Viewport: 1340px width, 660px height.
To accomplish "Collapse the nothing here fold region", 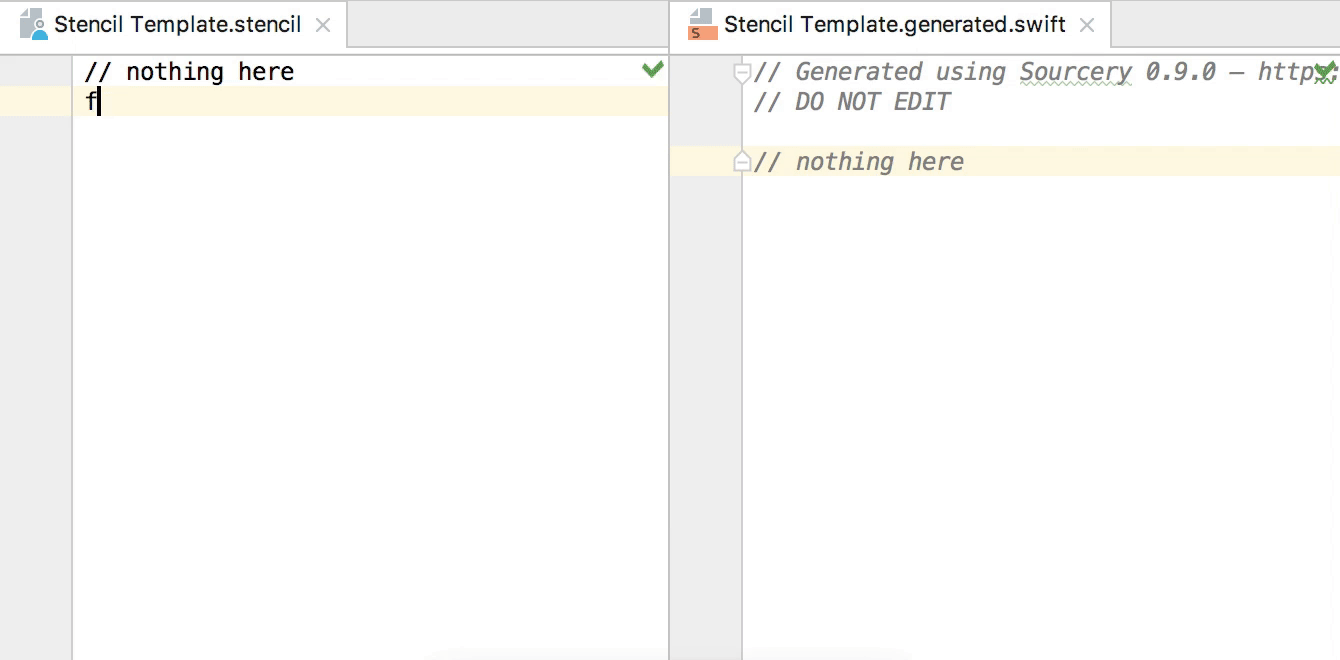I will pos(741,160).
